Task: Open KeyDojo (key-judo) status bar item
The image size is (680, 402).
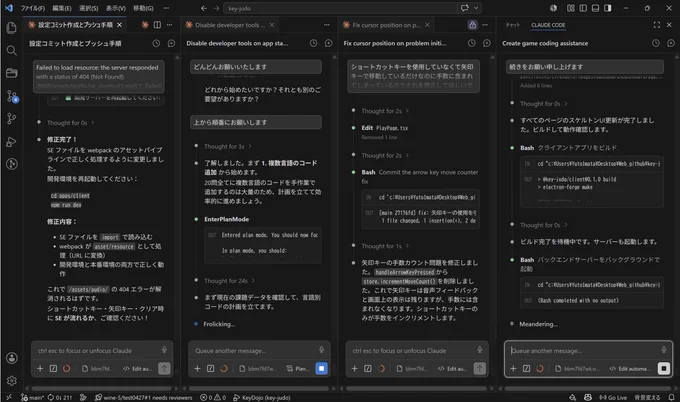Action: (262, 397)
